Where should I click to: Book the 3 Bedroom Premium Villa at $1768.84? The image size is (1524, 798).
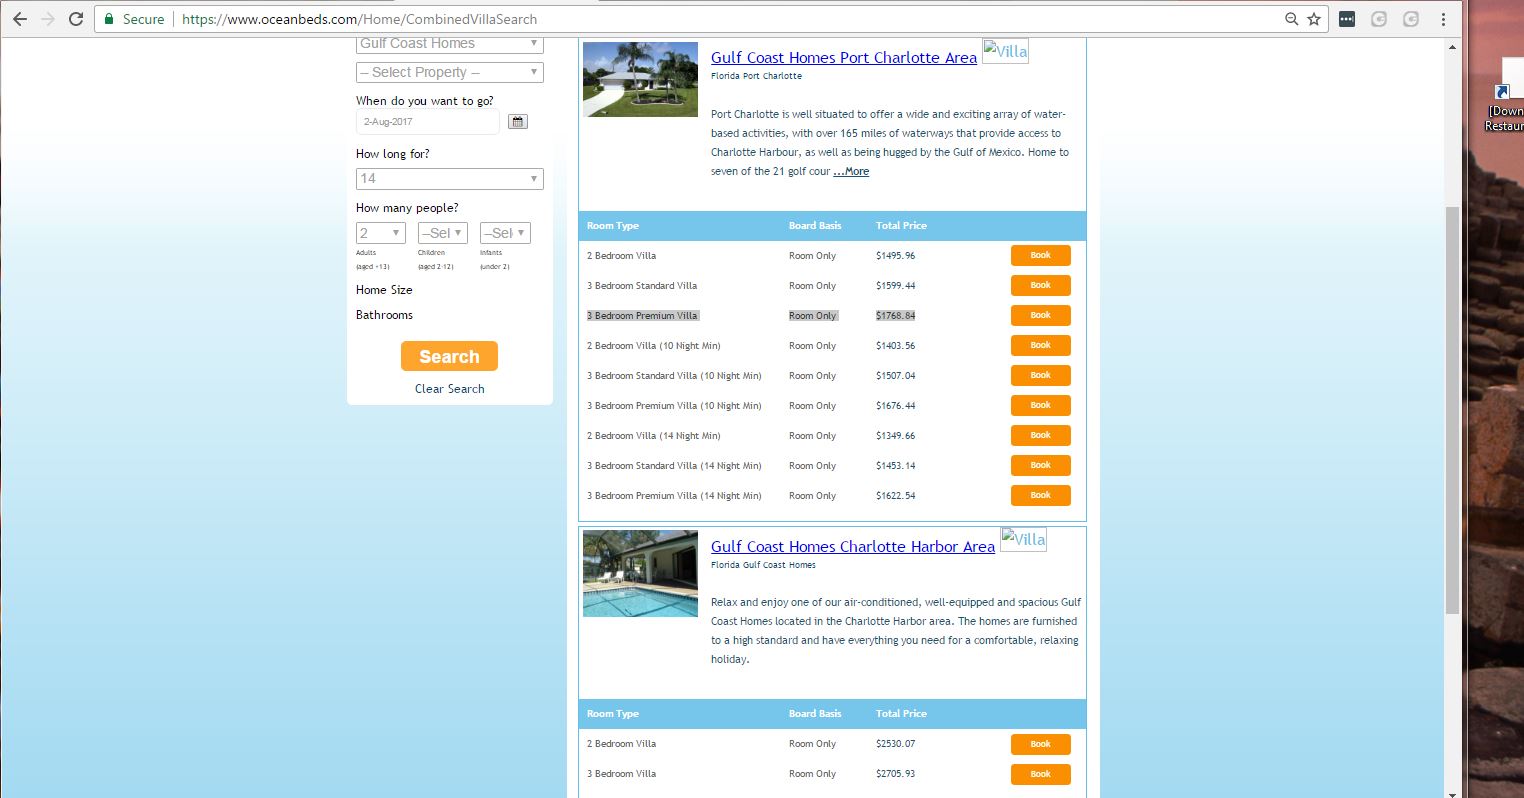click(1041, 316)
